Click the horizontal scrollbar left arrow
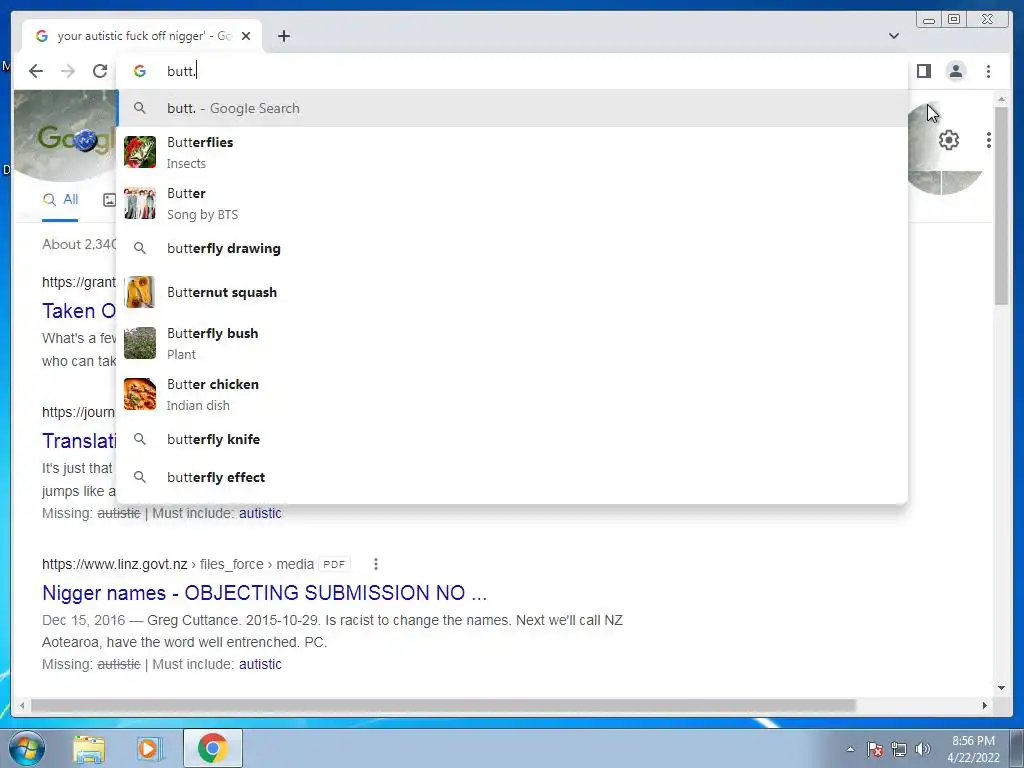The width and height of the screenshot is (1024, 768). pyautogui.click(x=22, y=705)
